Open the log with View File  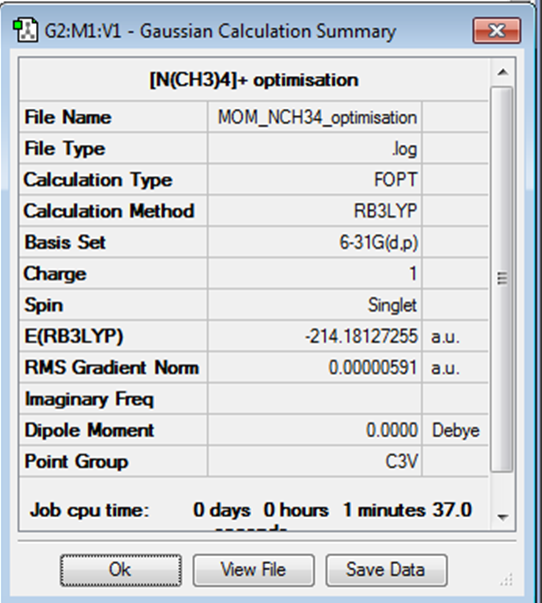pyautogui.click(x=253, y=570)
